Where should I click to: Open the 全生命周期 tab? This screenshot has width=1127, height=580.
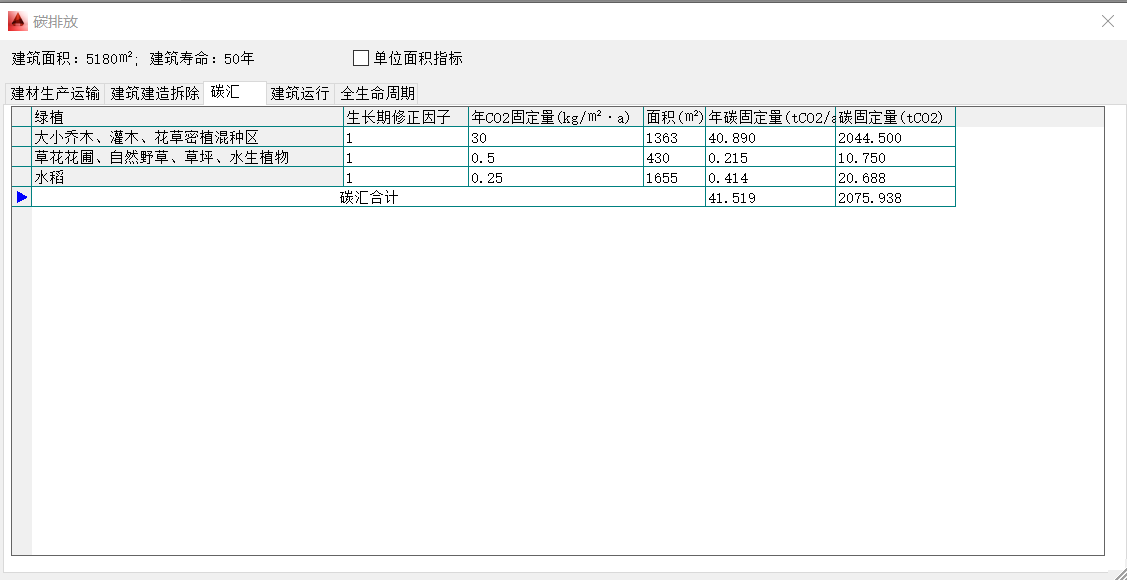(377, 94)
